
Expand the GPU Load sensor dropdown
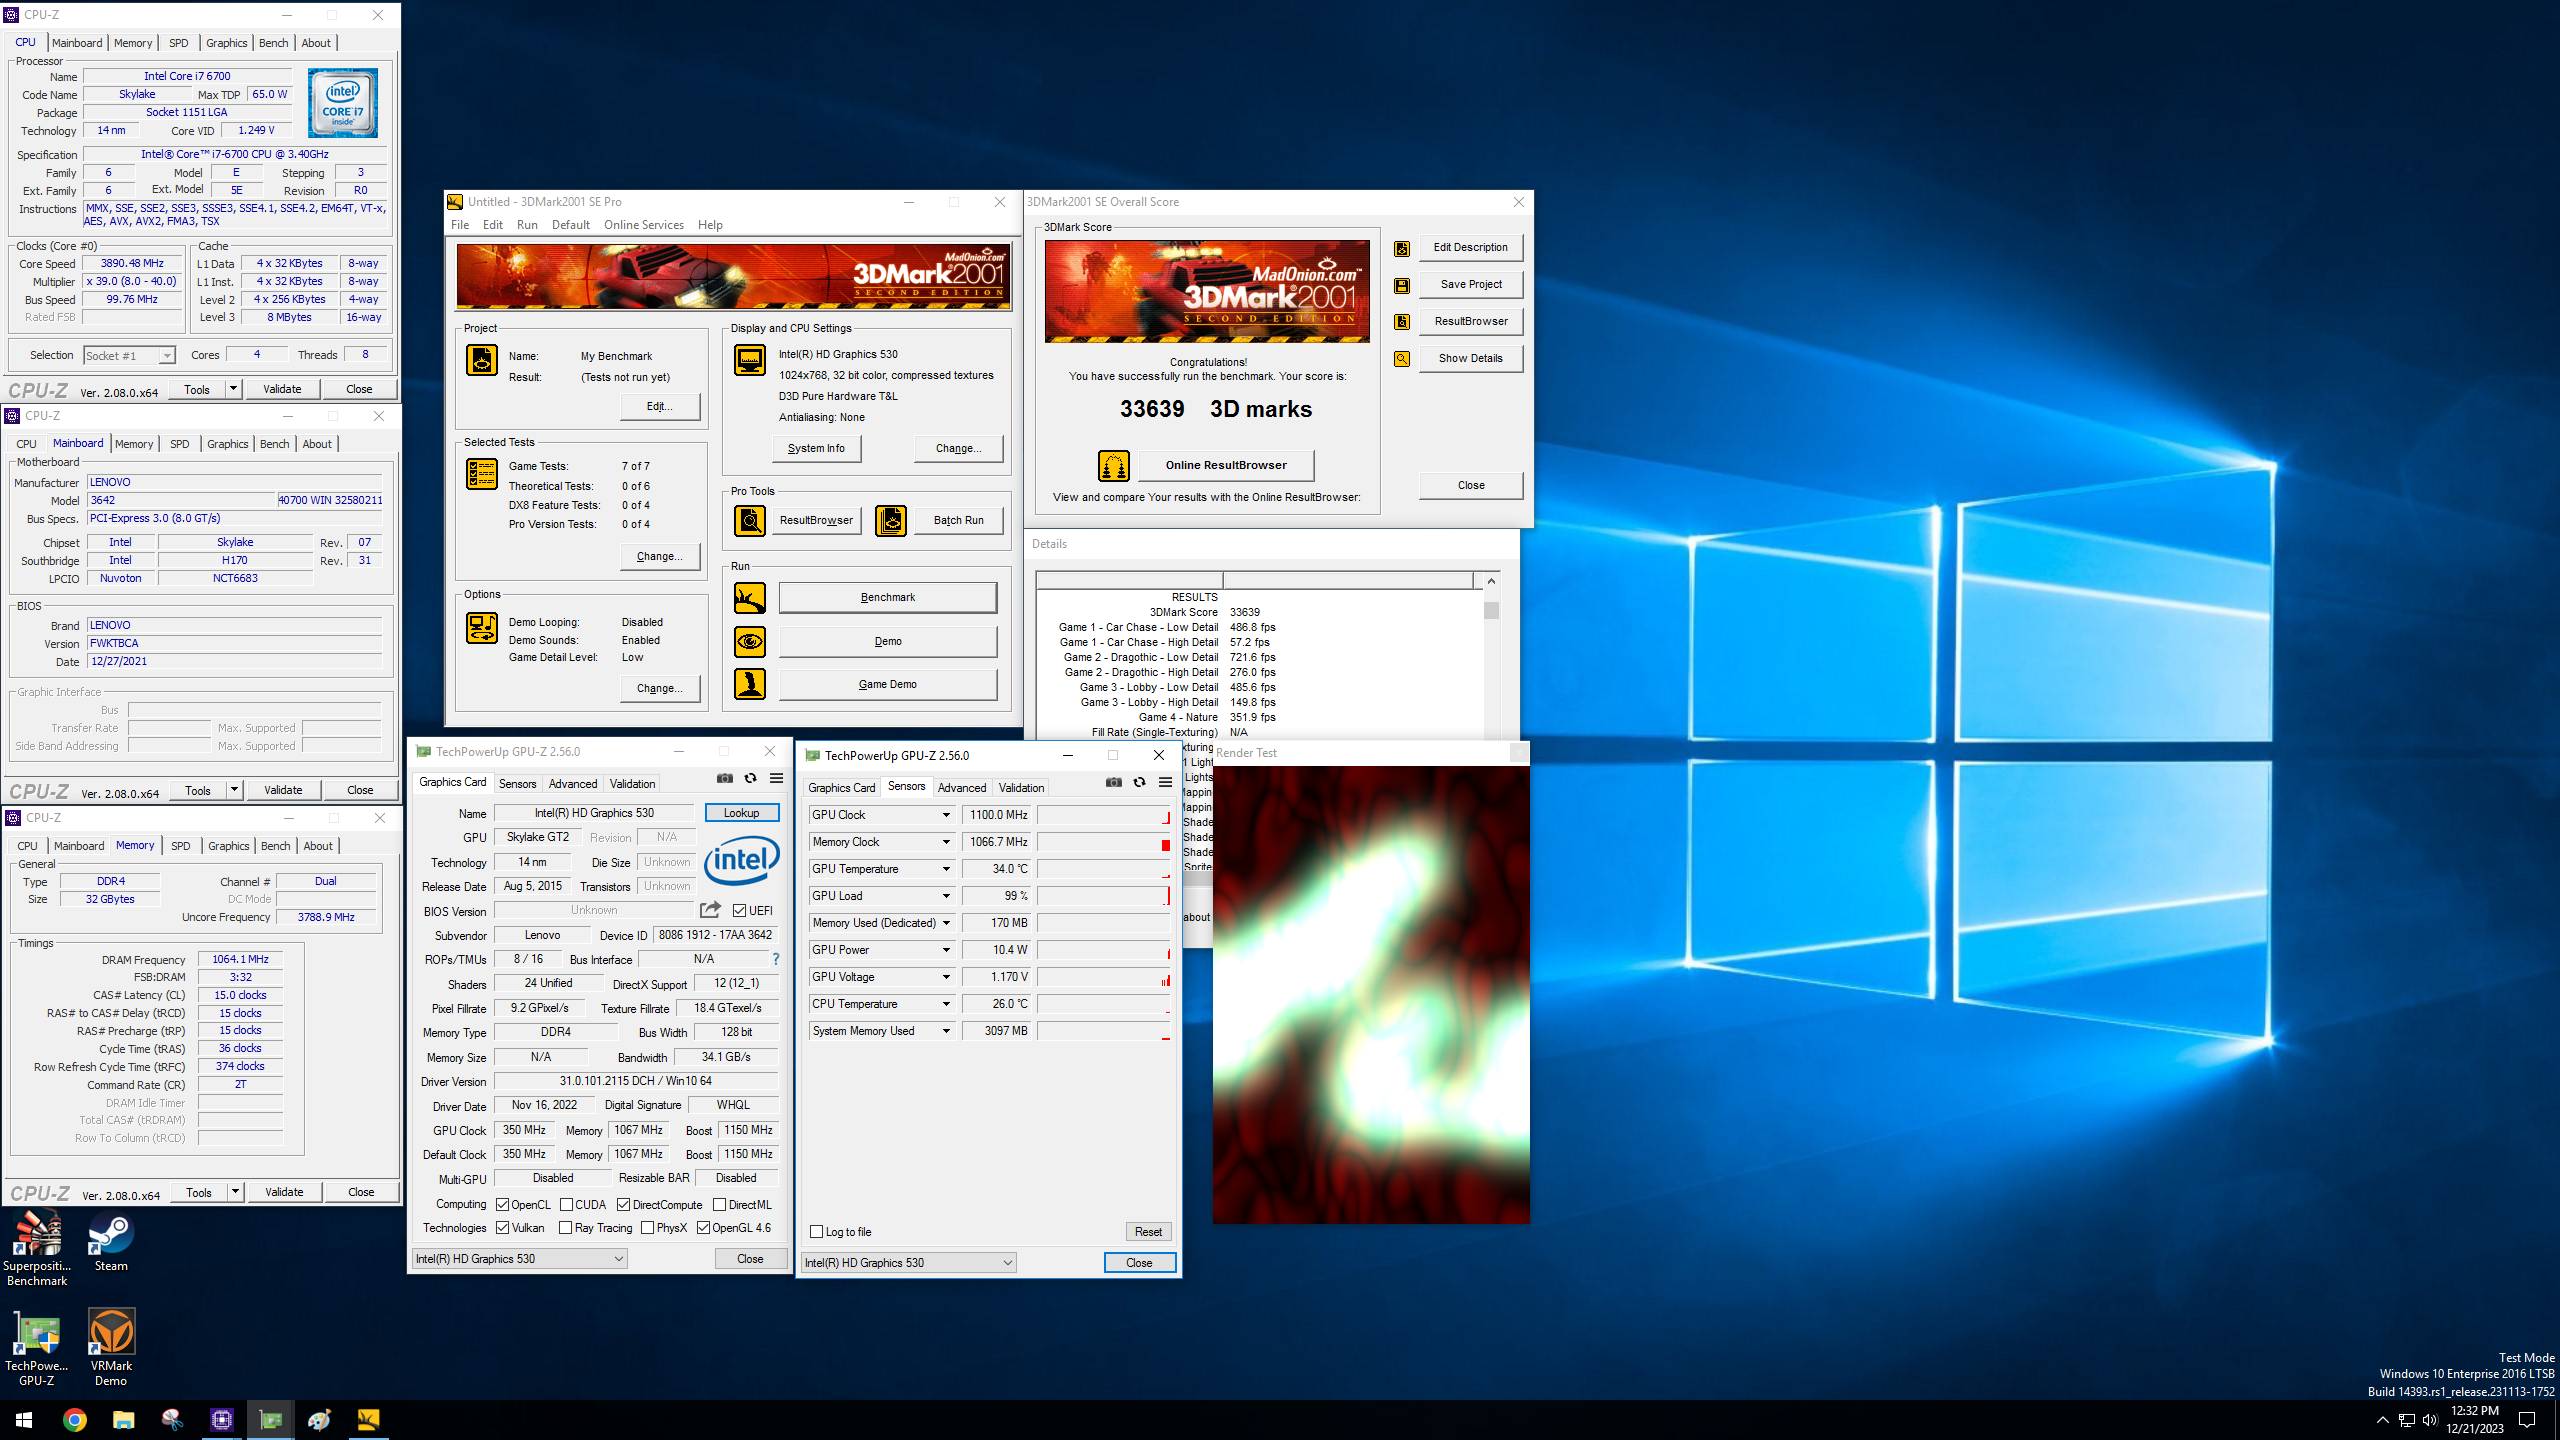click(x=946, y=896)
